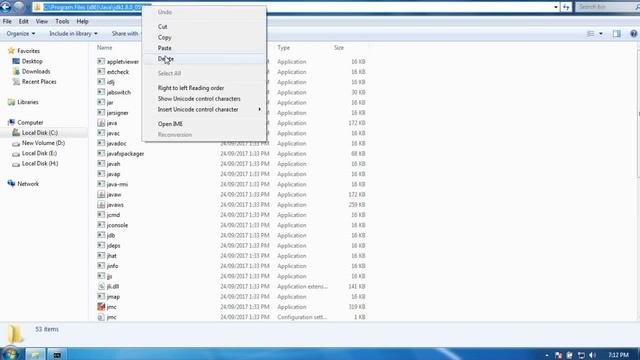Select the jmc configuration settings file icon
Image resolution: width=640 pixels, height=360 pixels.
(x=101, y=317)
